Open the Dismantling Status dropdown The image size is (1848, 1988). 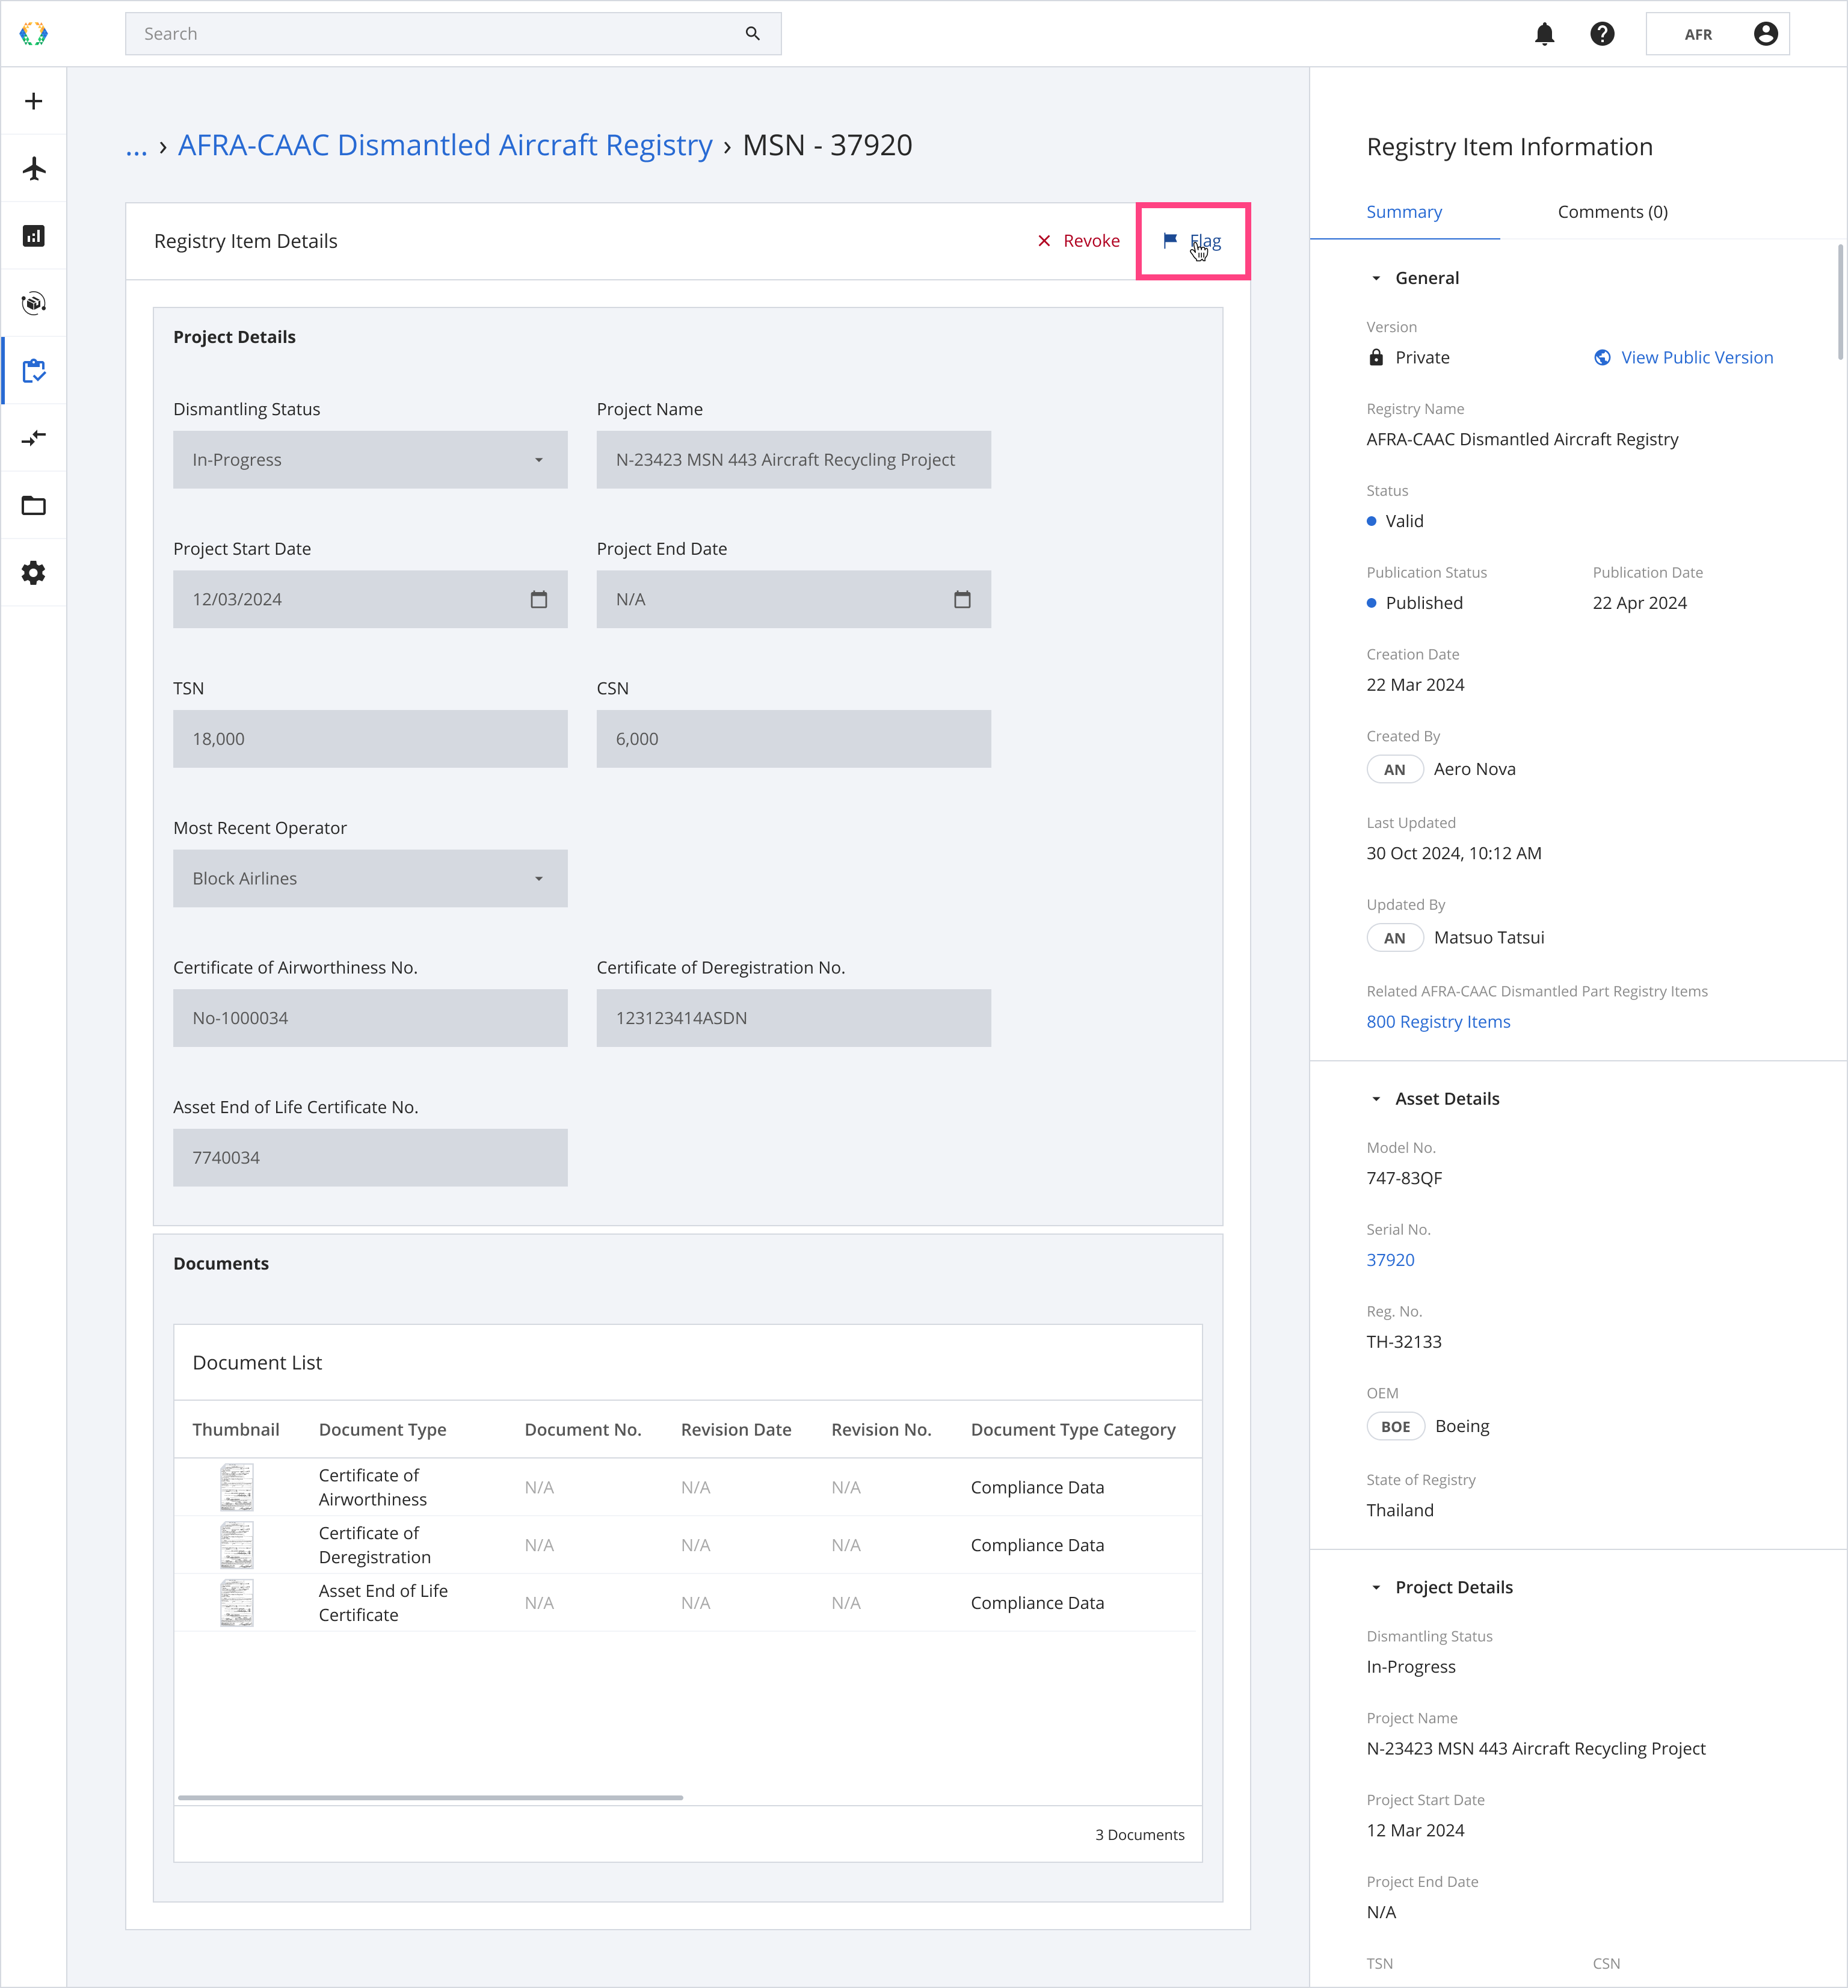coord(370,460)
